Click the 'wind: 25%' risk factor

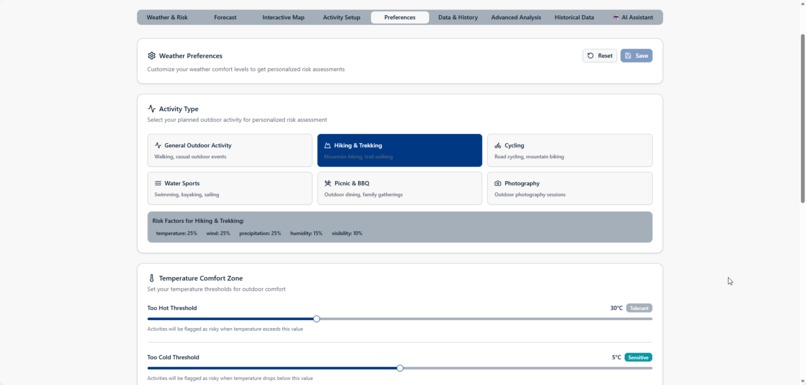click(218, 233)
